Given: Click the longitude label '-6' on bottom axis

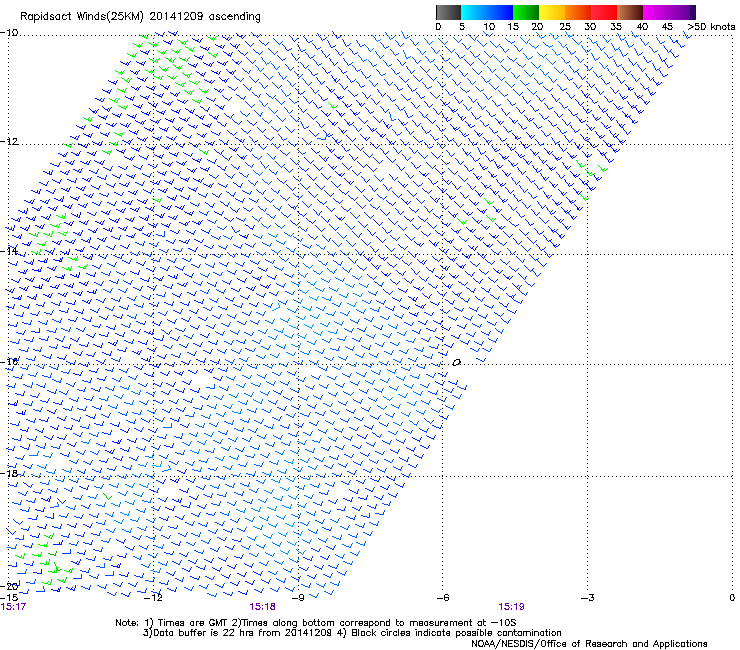Looking at the screenshot, I should click(443, 598).
